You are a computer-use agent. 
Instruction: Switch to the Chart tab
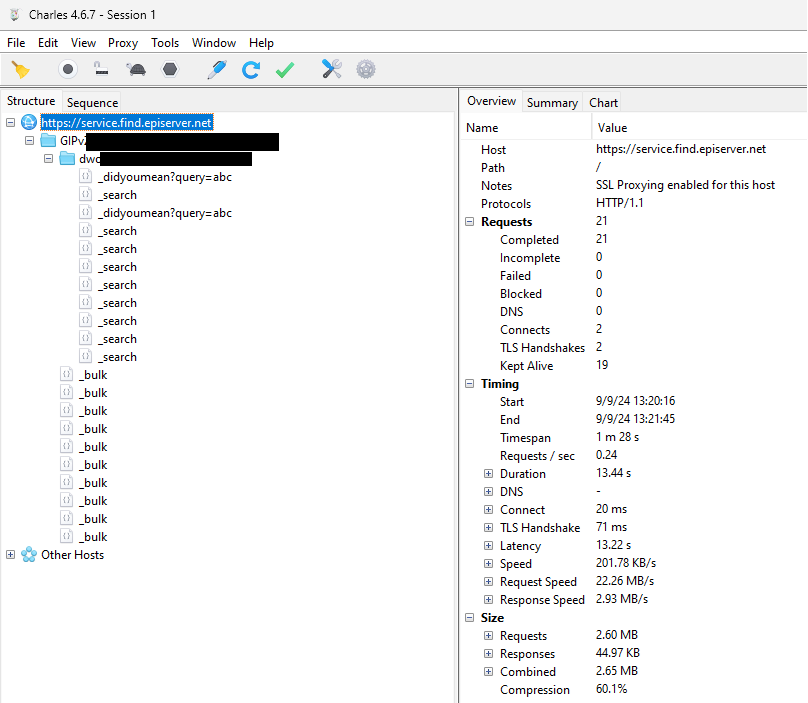603,102
